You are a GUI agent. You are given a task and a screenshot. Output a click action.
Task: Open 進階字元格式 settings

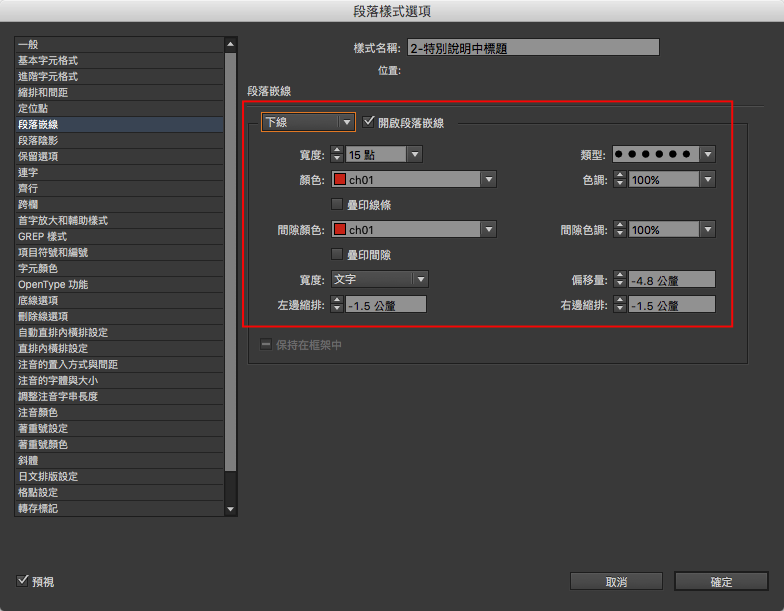click(119, 76)
